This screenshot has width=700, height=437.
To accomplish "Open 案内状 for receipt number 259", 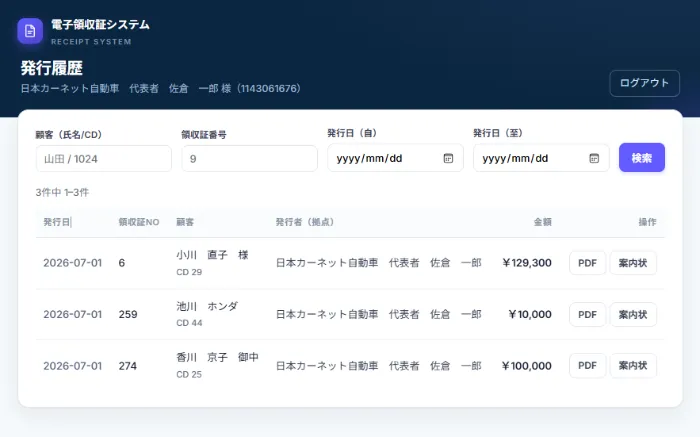I will pos(633,314).
